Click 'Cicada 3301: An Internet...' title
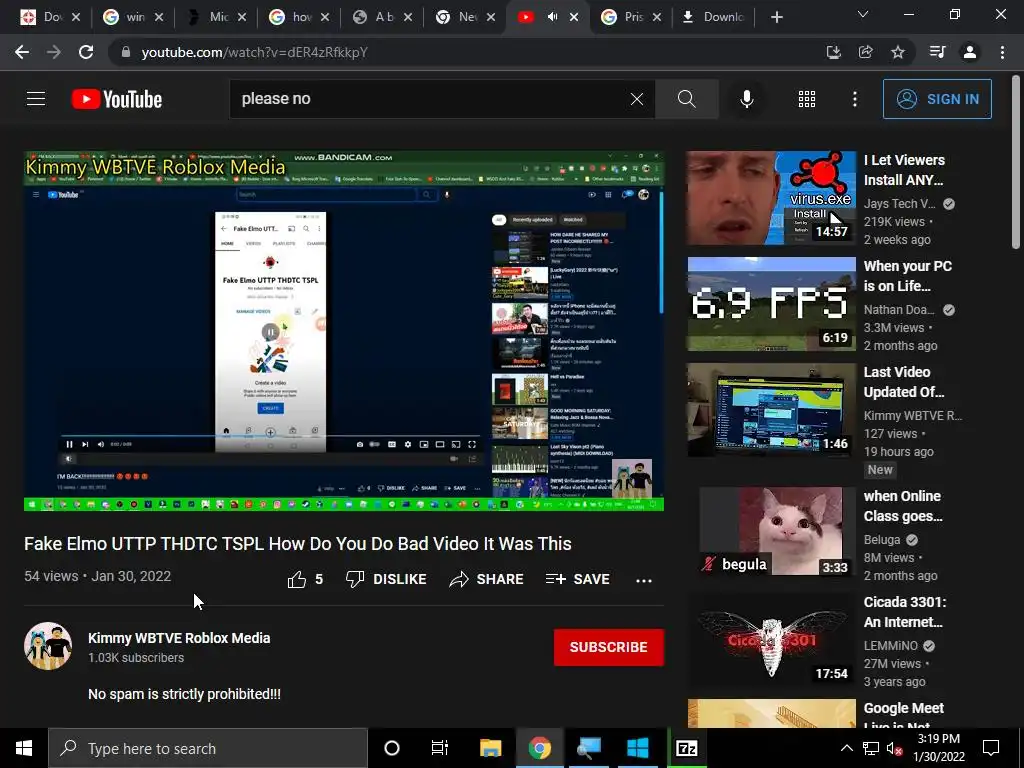The height and width of the screenshot is (768, 1024). (x=904, y=612)
